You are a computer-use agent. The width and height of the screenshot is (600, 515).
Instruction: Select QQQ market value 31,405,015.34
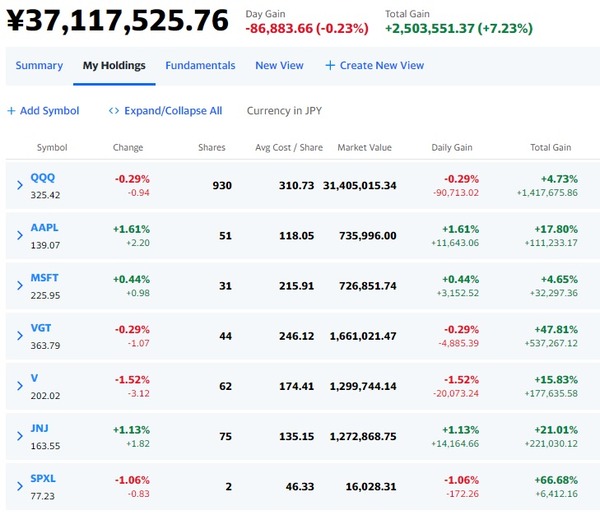pyautogui.click(x=359, y=186)
